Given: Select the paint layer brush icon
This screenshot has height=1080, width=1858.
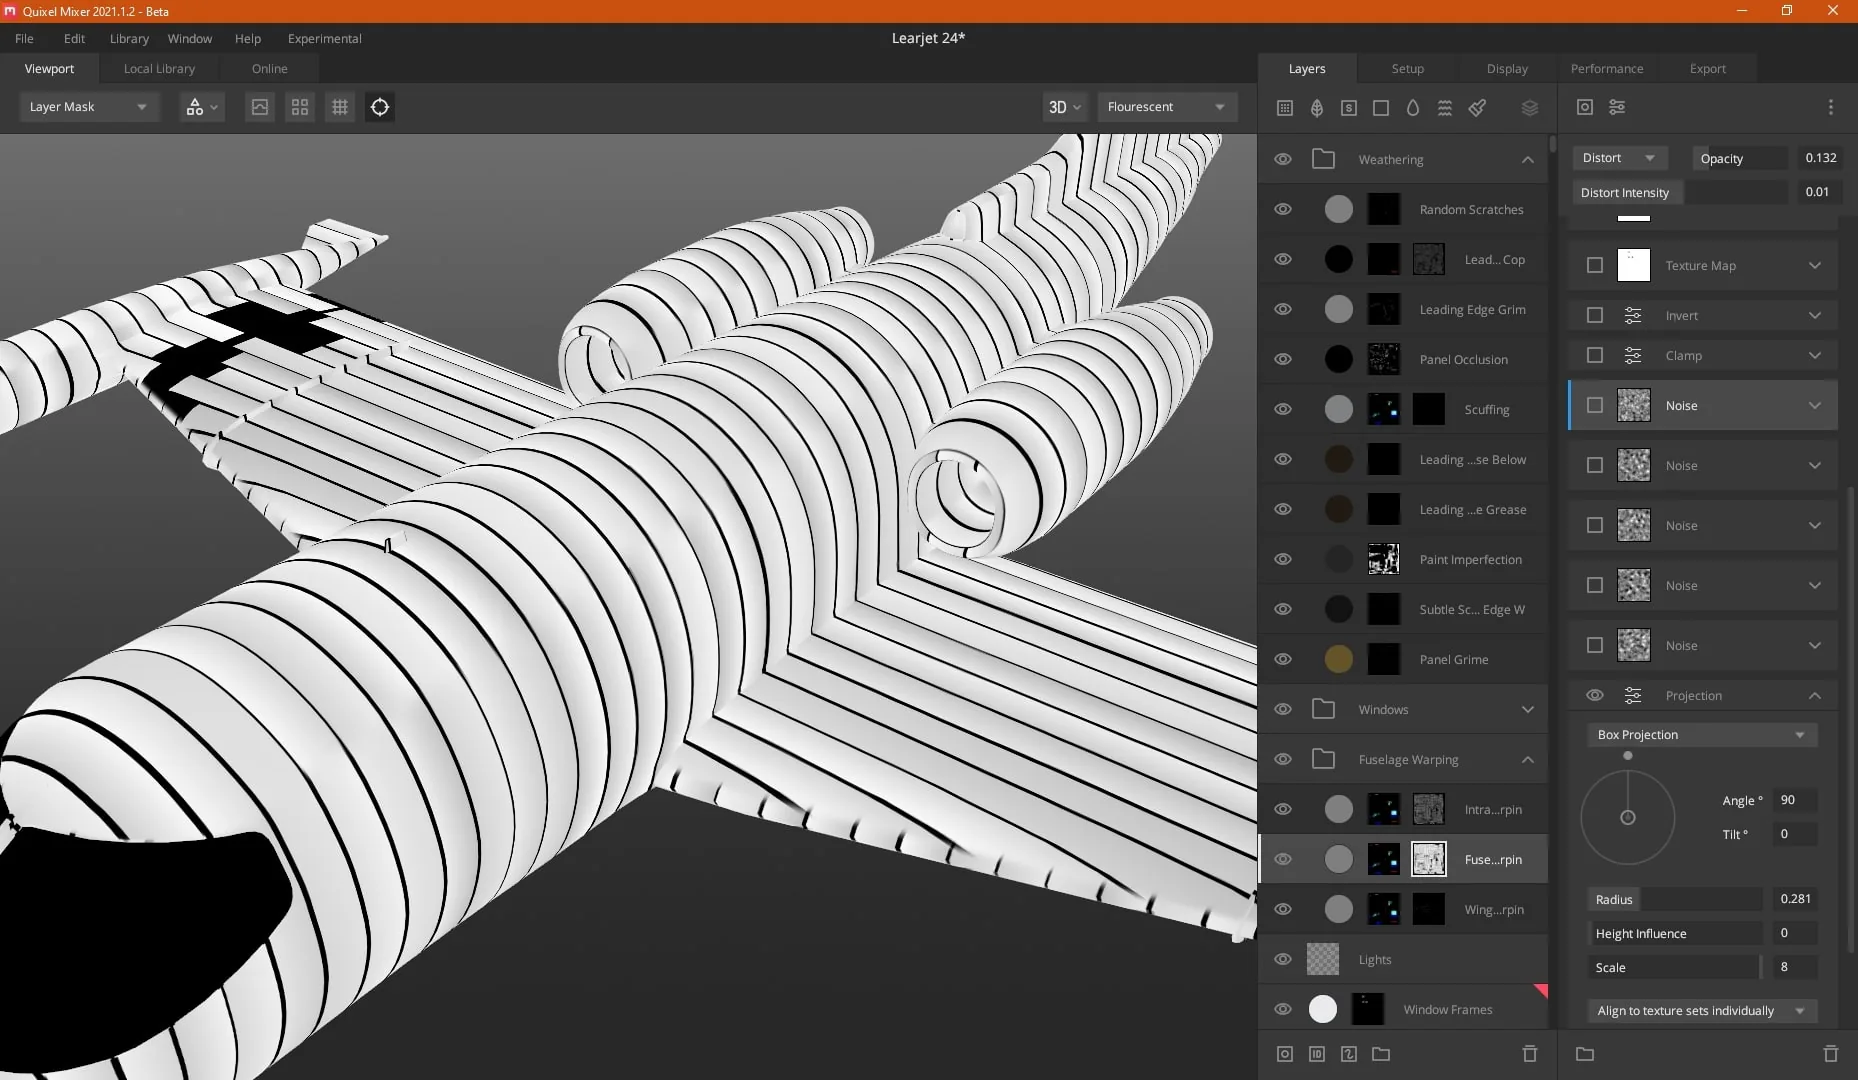Looking at the screenshot, I should pyautogui.click(x=1477, y=108).
